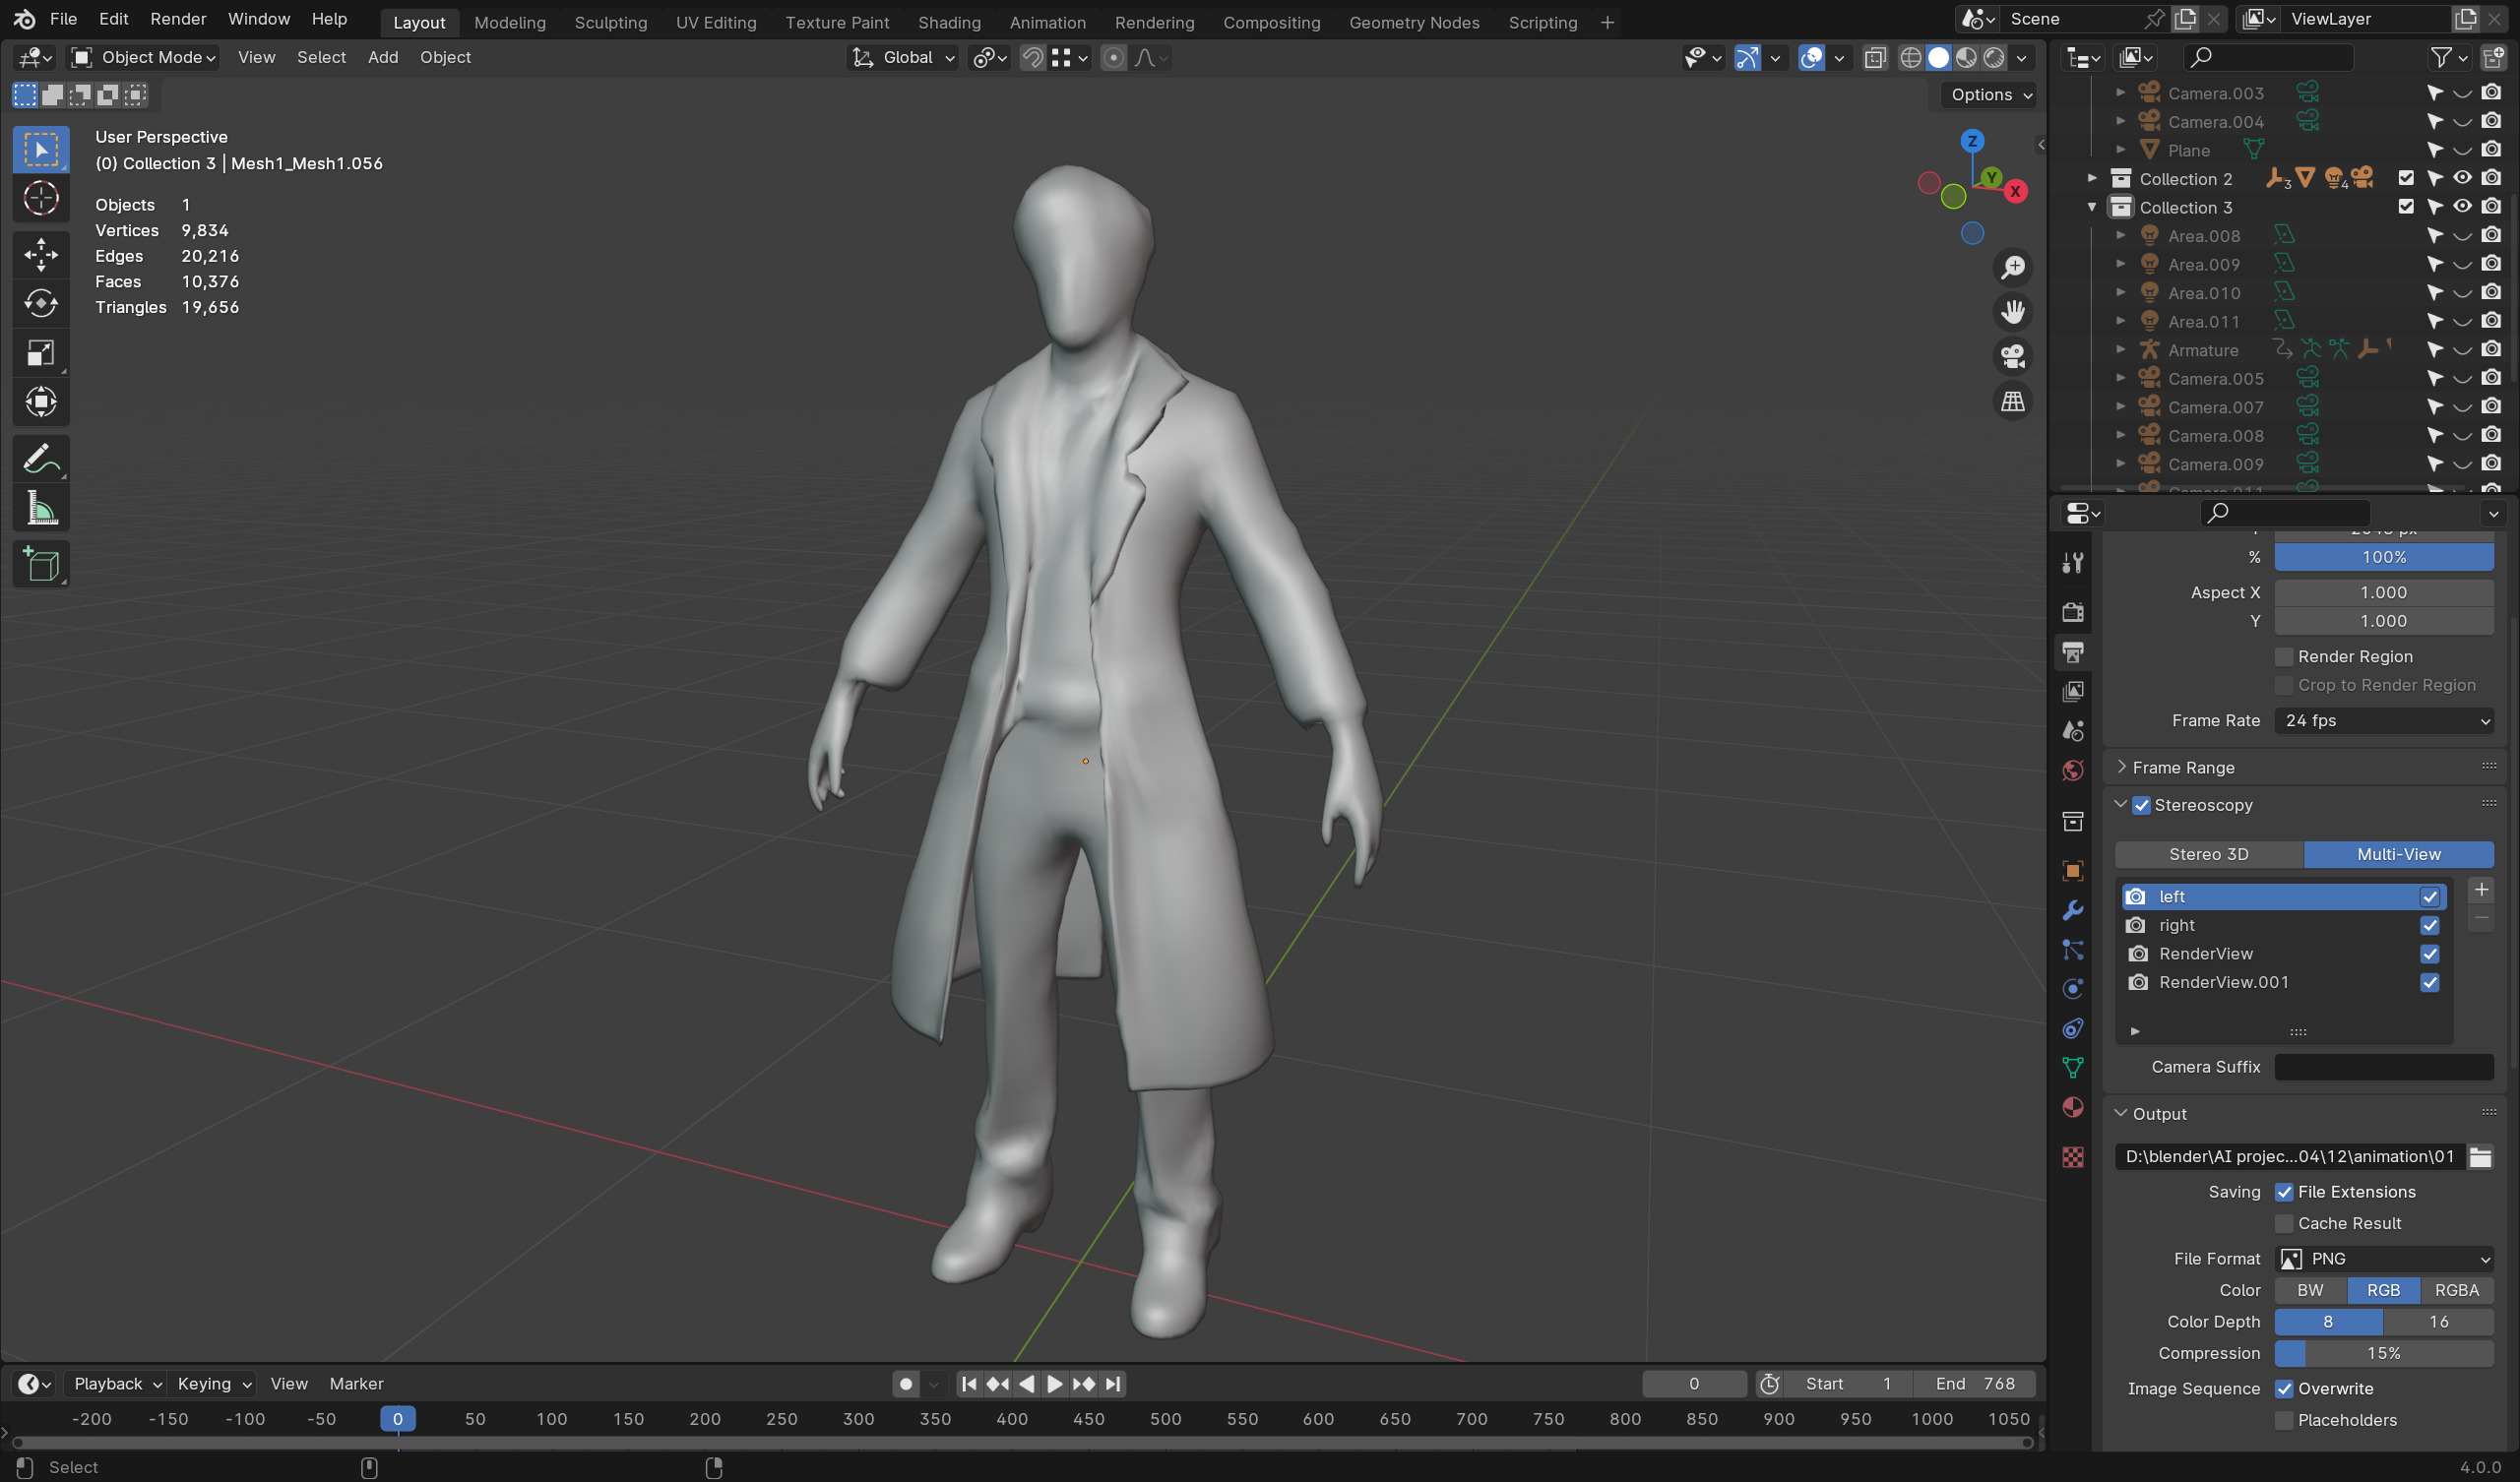Image resolution: width=2520 pixels, height=1482 pixels.
Task: Play the animation
Action: click(x=1054, y=1384)
